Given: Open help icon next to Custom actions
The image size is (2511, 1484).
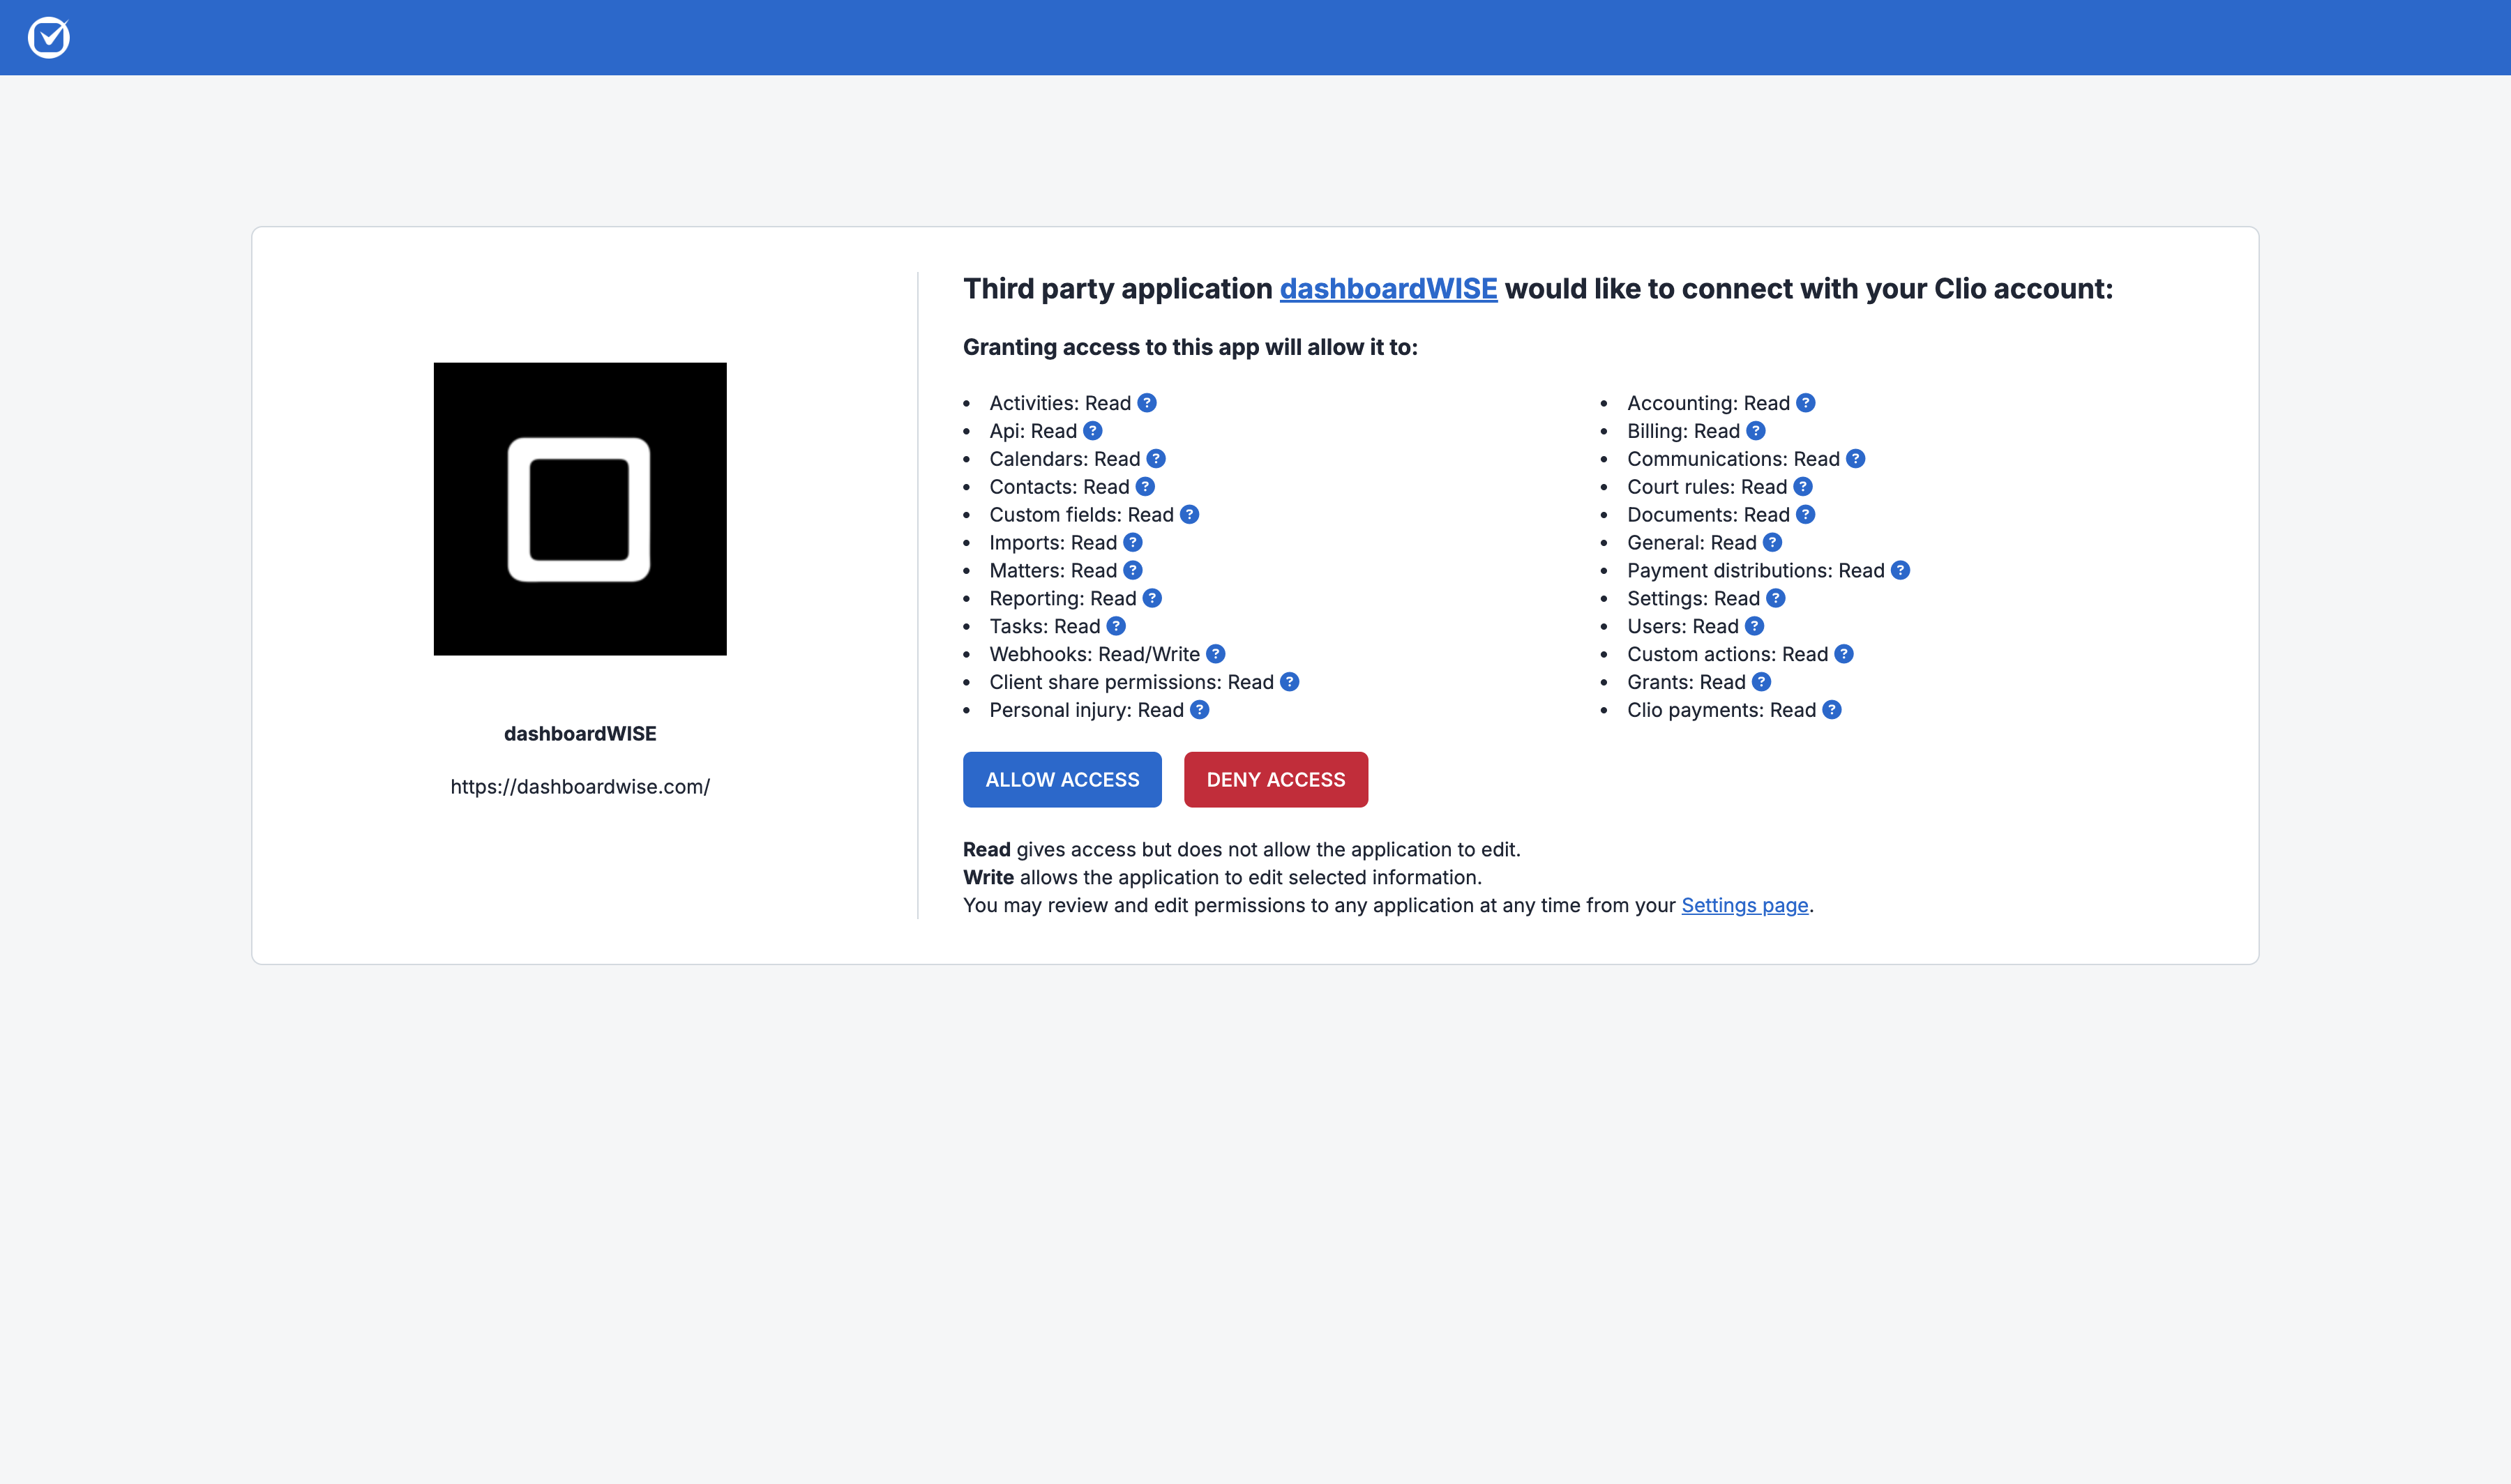Looking at the screenshot, I should tap(1844, 654).
